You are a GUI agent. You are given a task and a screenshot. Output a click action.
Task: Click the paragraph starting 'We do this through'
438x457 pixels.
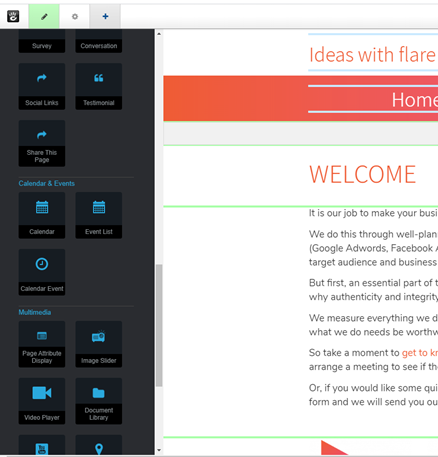[x=373, y=248]
